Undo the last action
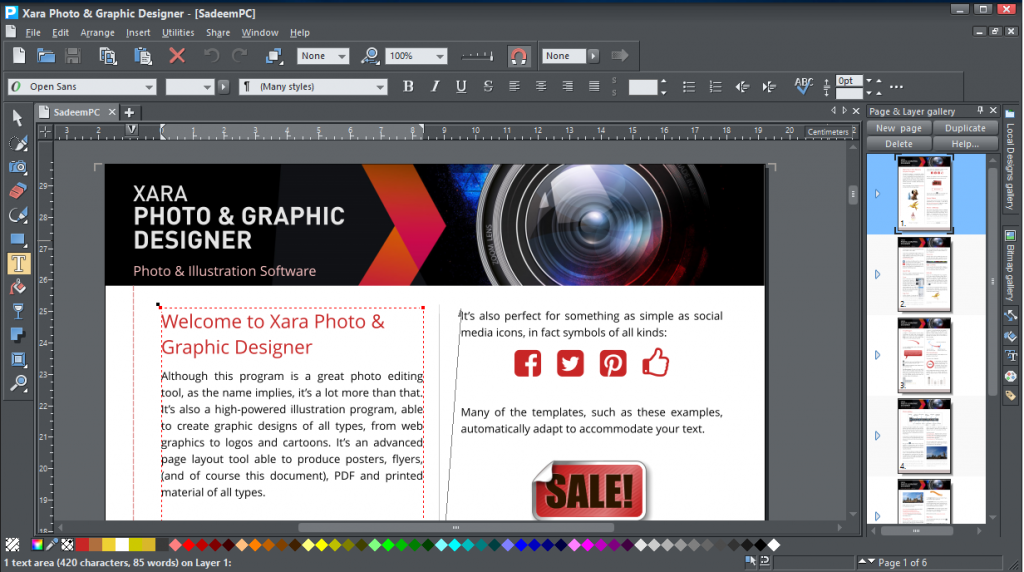1024x572 pixels. point(212,56)
